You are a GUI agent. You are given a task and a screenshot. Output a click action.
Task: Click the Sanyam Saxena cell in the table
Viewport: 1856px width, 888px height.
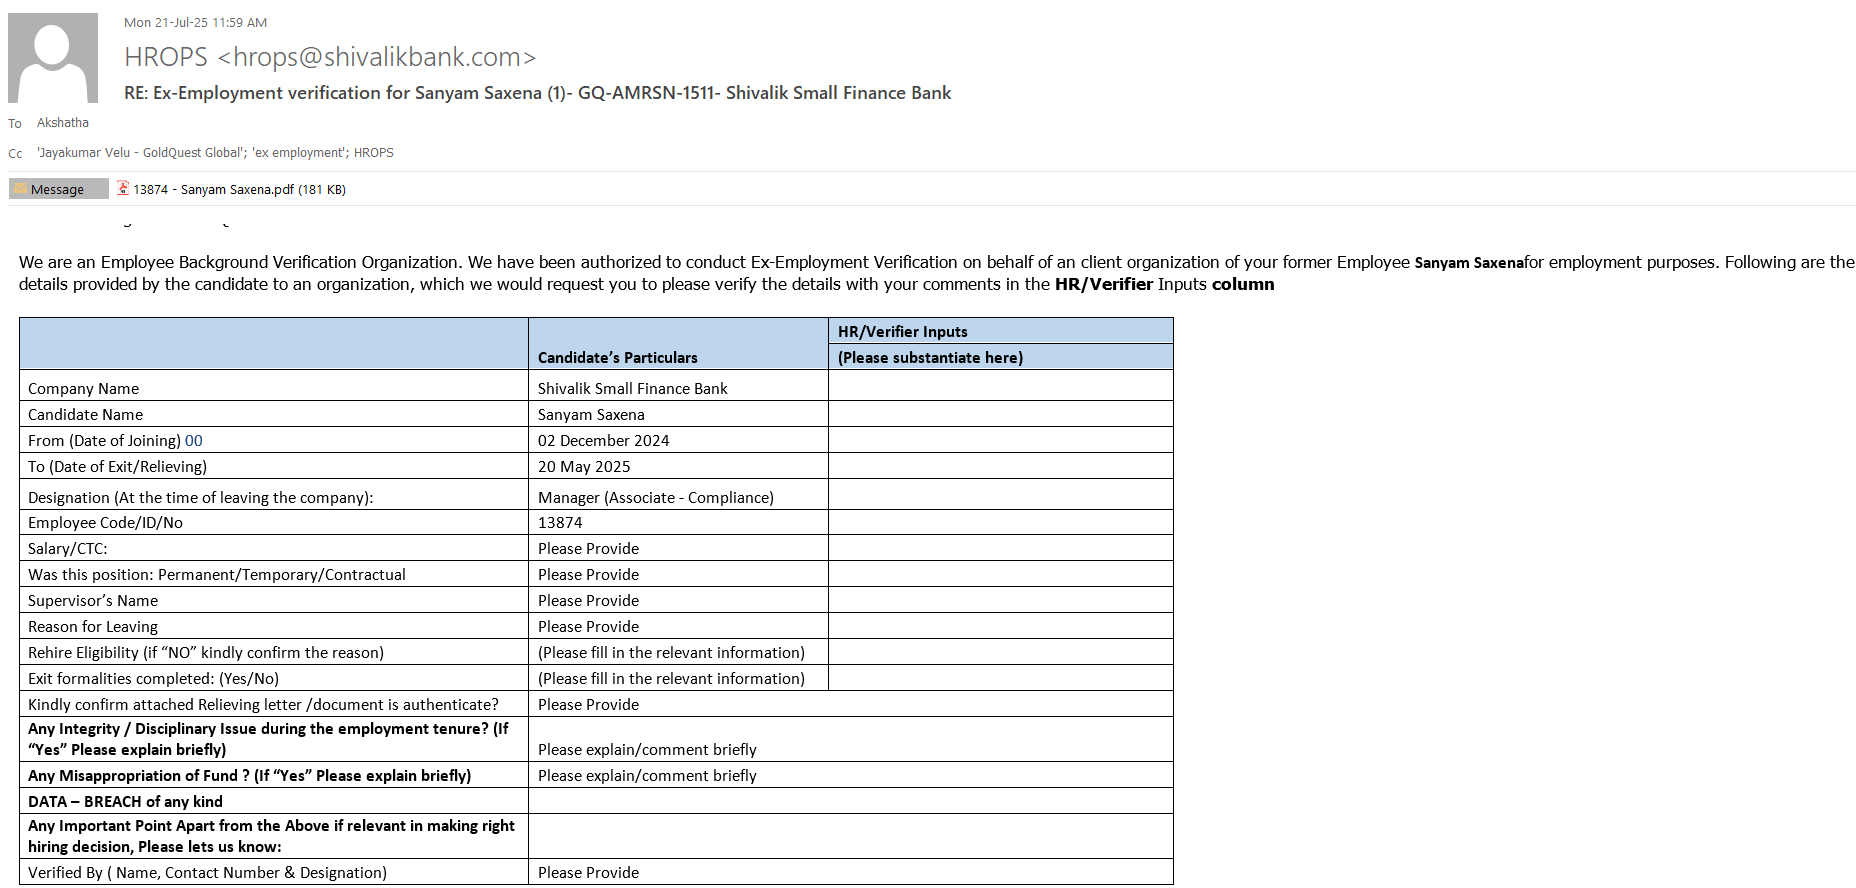pos(591,414)
